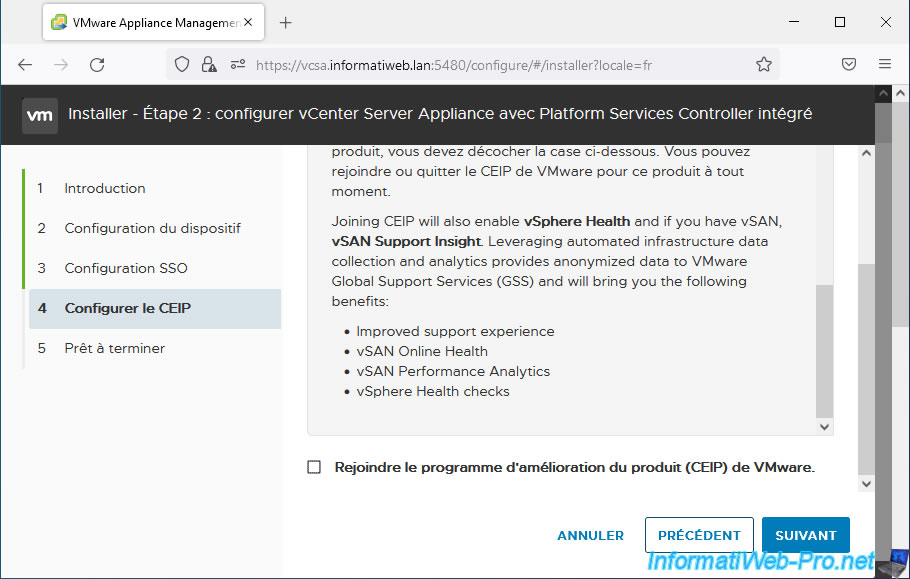The image size is (910, 579).
Task: Open the Pocket save icon
Action: click(x=848, y=64)
